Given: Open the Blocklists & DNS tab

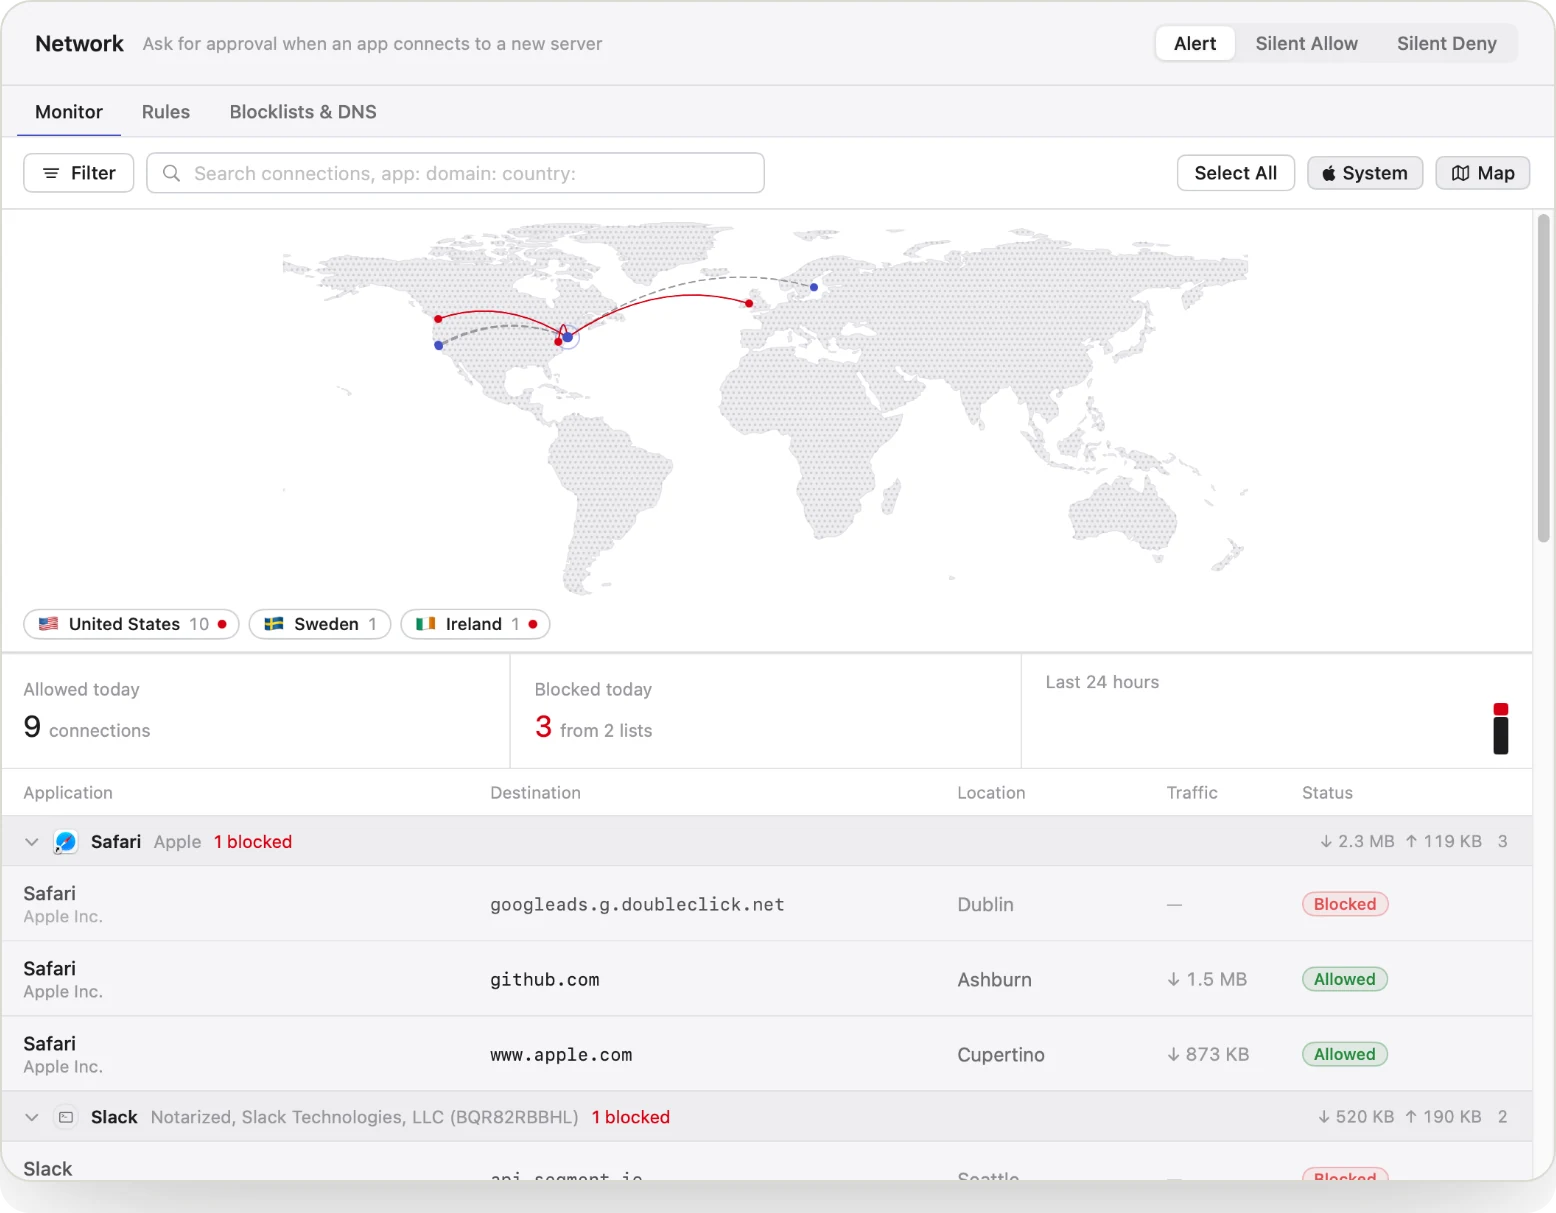Looking at the screenshot, I should pyautogui.click(x=303, y=112).
